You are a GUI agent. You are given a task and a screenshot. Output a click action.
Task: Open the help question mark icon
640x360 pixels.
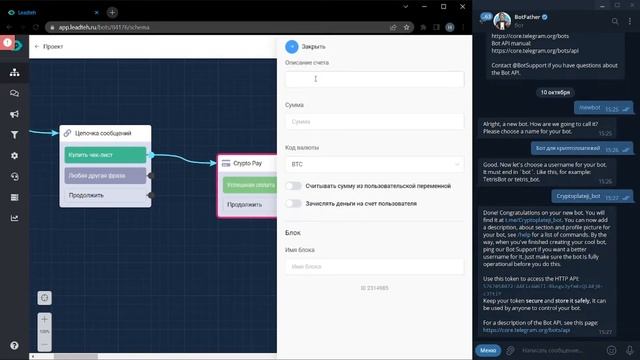click(x=14, y=346)
